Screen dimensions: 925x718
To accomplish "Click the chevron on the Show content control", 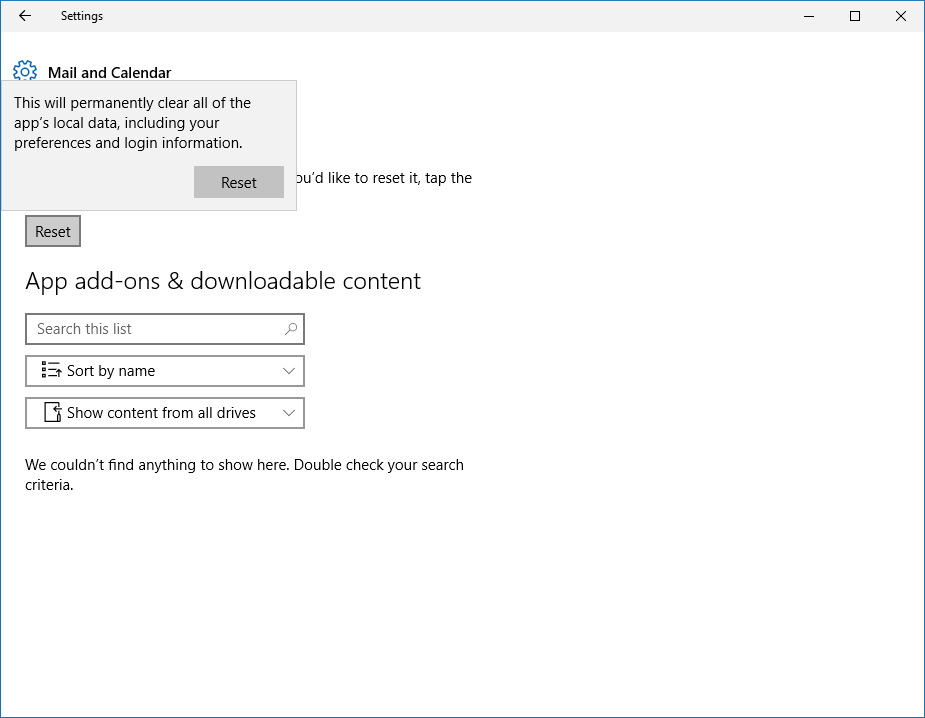I will click(291, 412).
